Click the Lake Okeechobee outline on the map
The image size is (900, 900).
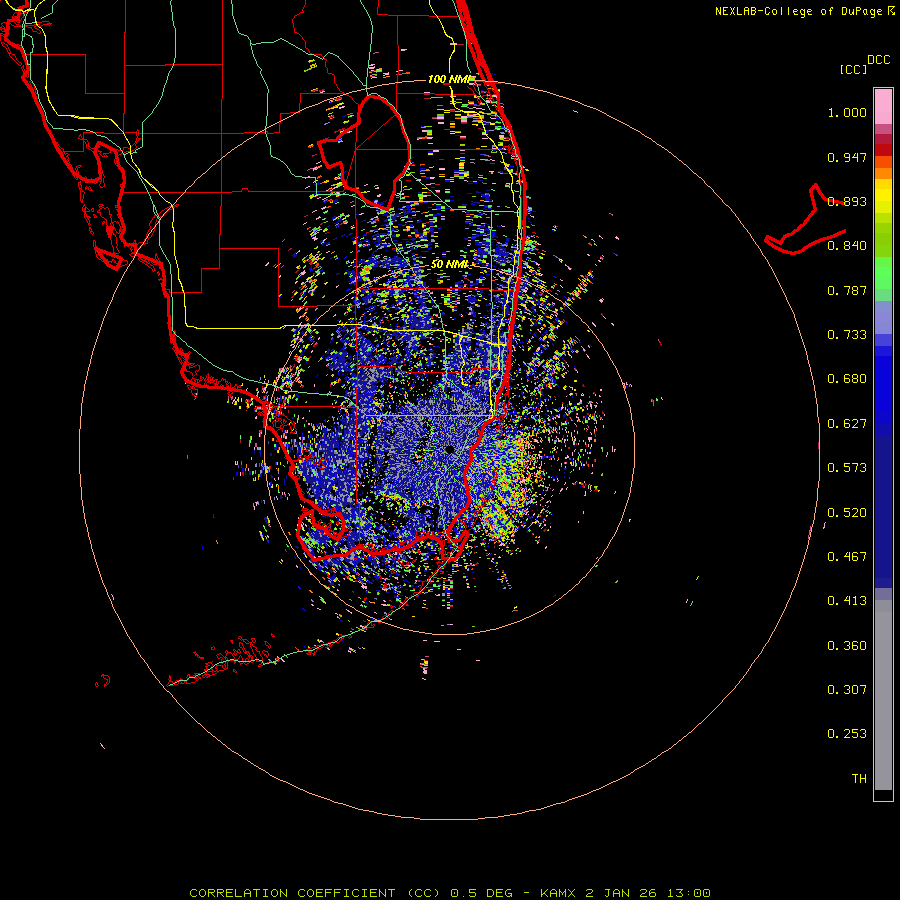coord(365,152)
